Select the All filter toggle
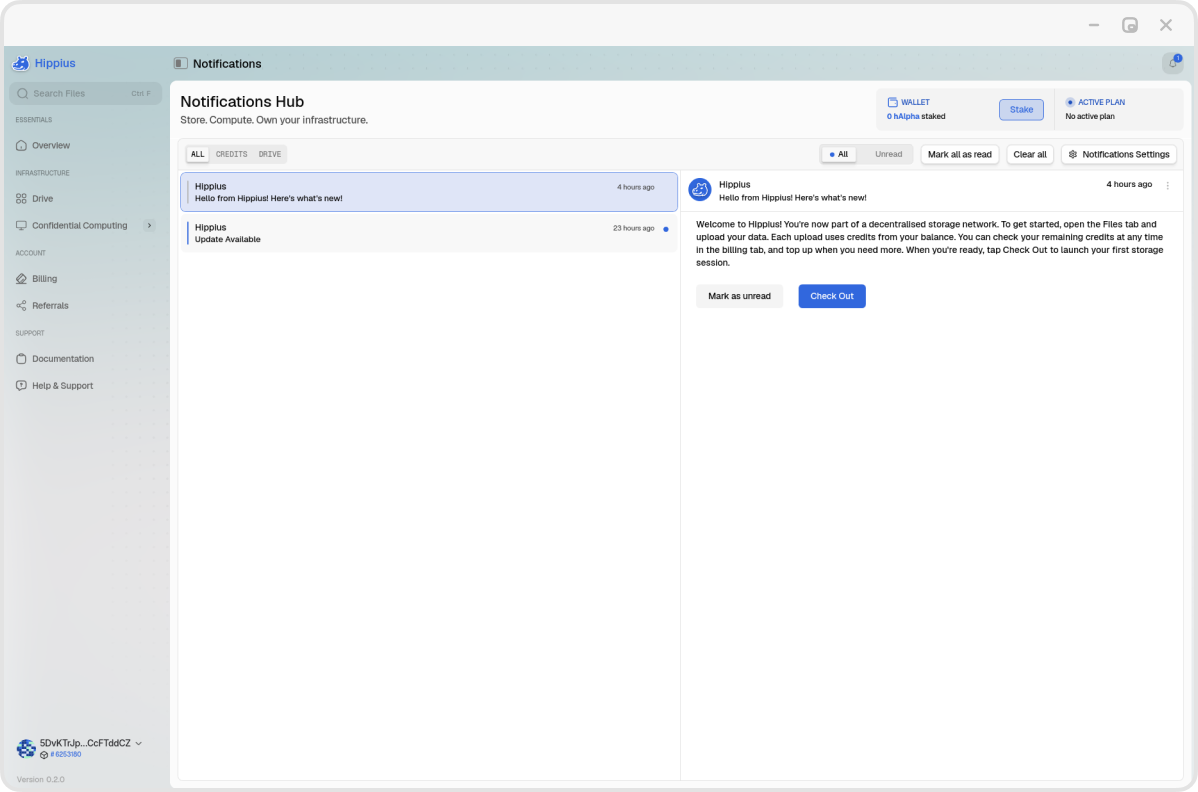The width and height of the screenshot is (1198, 792). tap(839, 154)
